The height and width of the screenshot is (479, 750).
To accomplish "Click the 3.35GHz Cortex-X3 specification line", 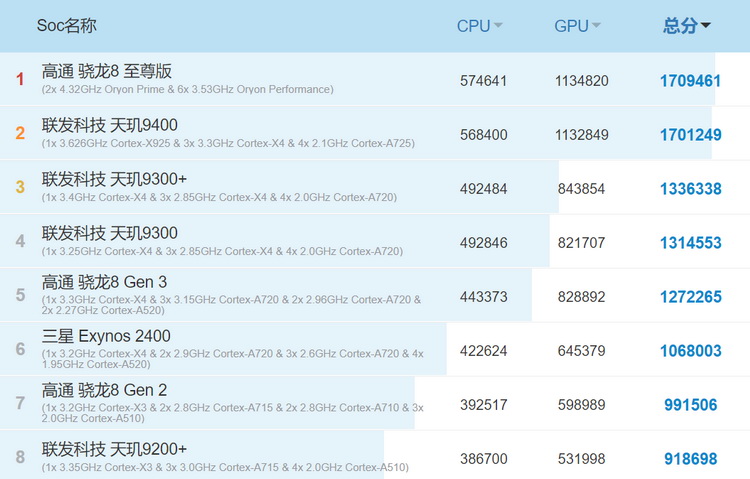I will [225, 468].
